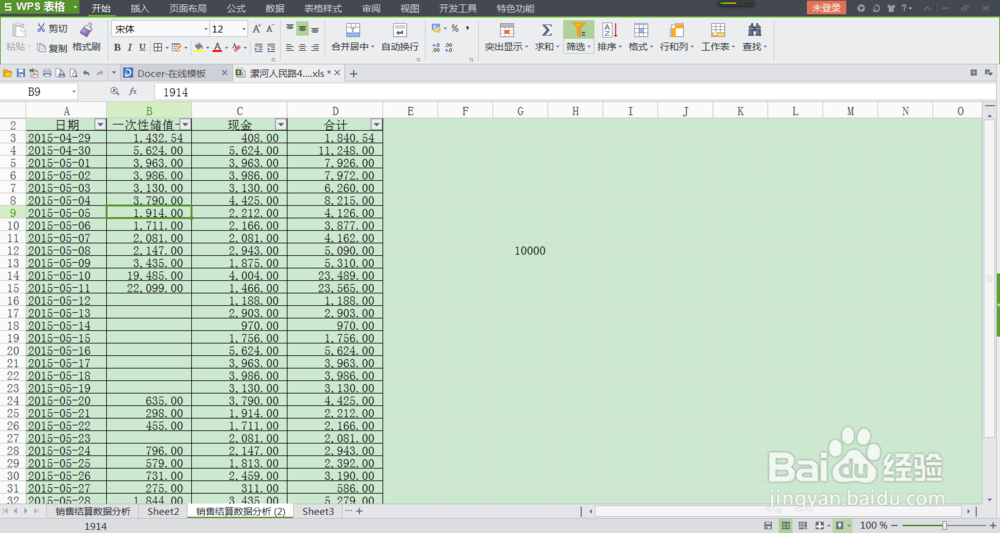Click the Sum (求和) sigma icon
This screenshot has width=1000, height=533.
[x=547, y=30]
